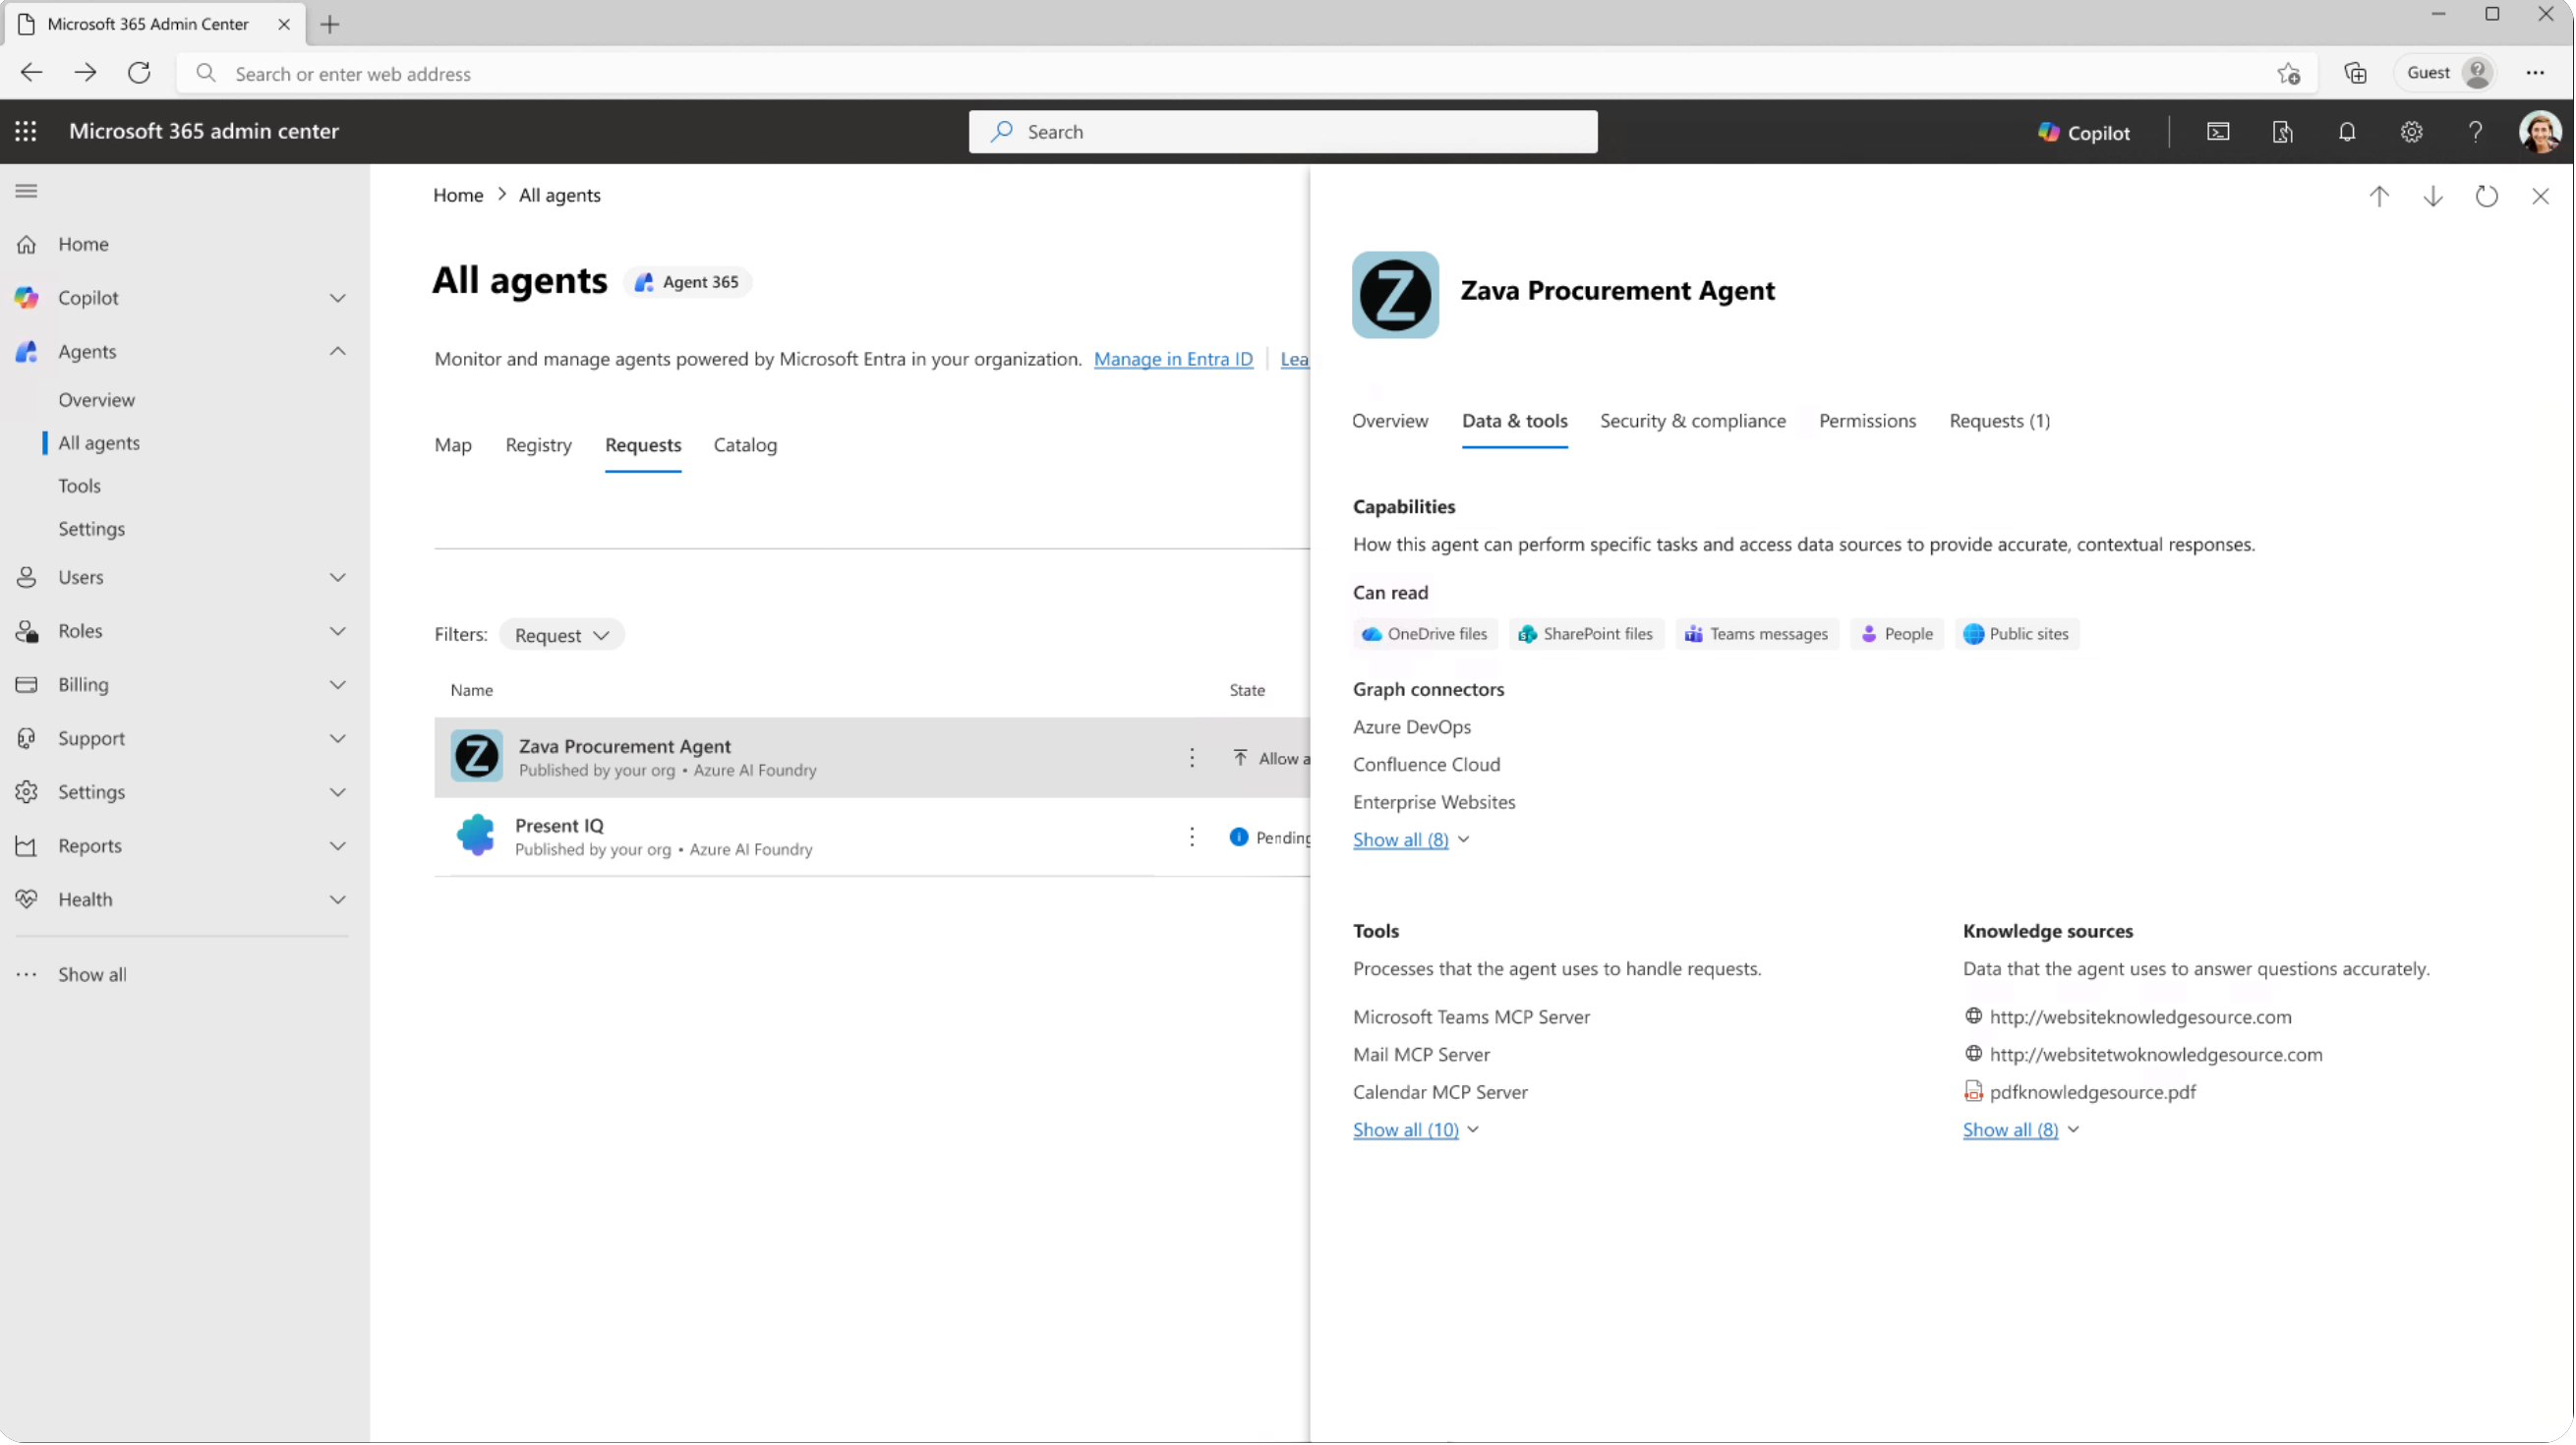Click the Zava Procurement Agent logo in panel
This screenshot has height=1445, width=2576.
pos(1395,294)
